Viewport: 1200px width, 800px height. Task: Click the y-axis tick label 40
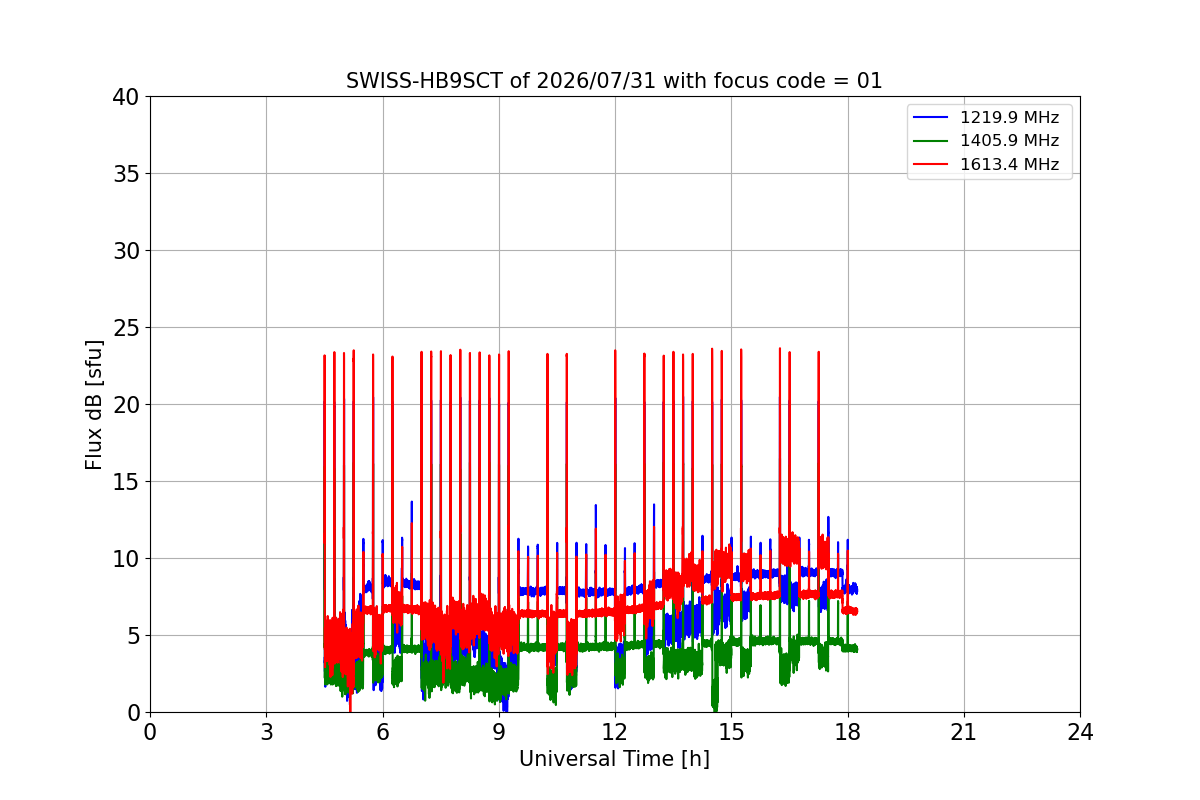[x=127, y=97]
